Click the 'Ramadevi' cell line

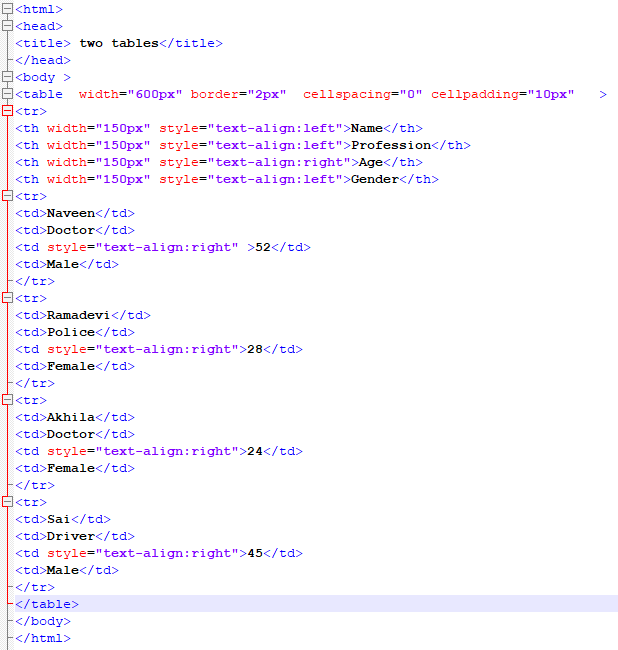[x=83, y=315]
